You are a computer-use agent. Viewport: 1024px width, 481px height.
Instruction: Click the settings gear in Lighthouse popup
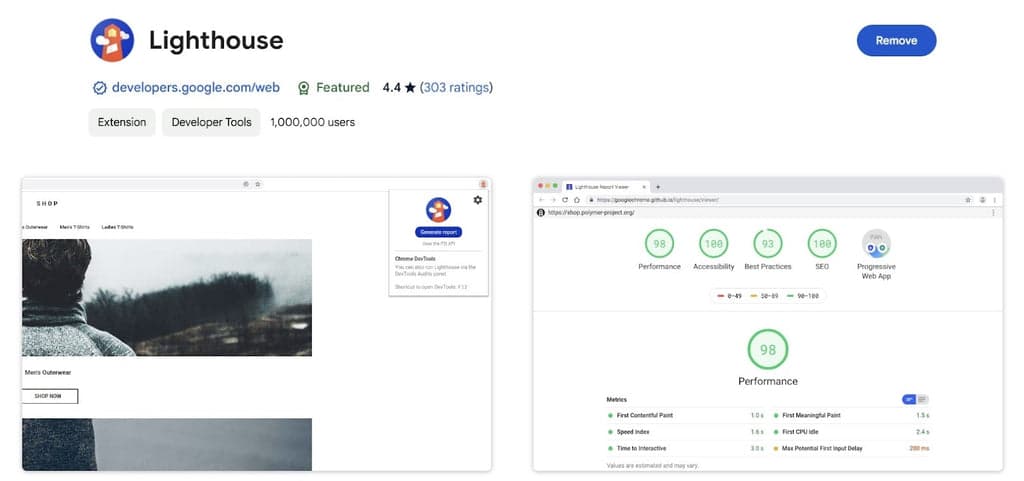(x=477, y=200)
